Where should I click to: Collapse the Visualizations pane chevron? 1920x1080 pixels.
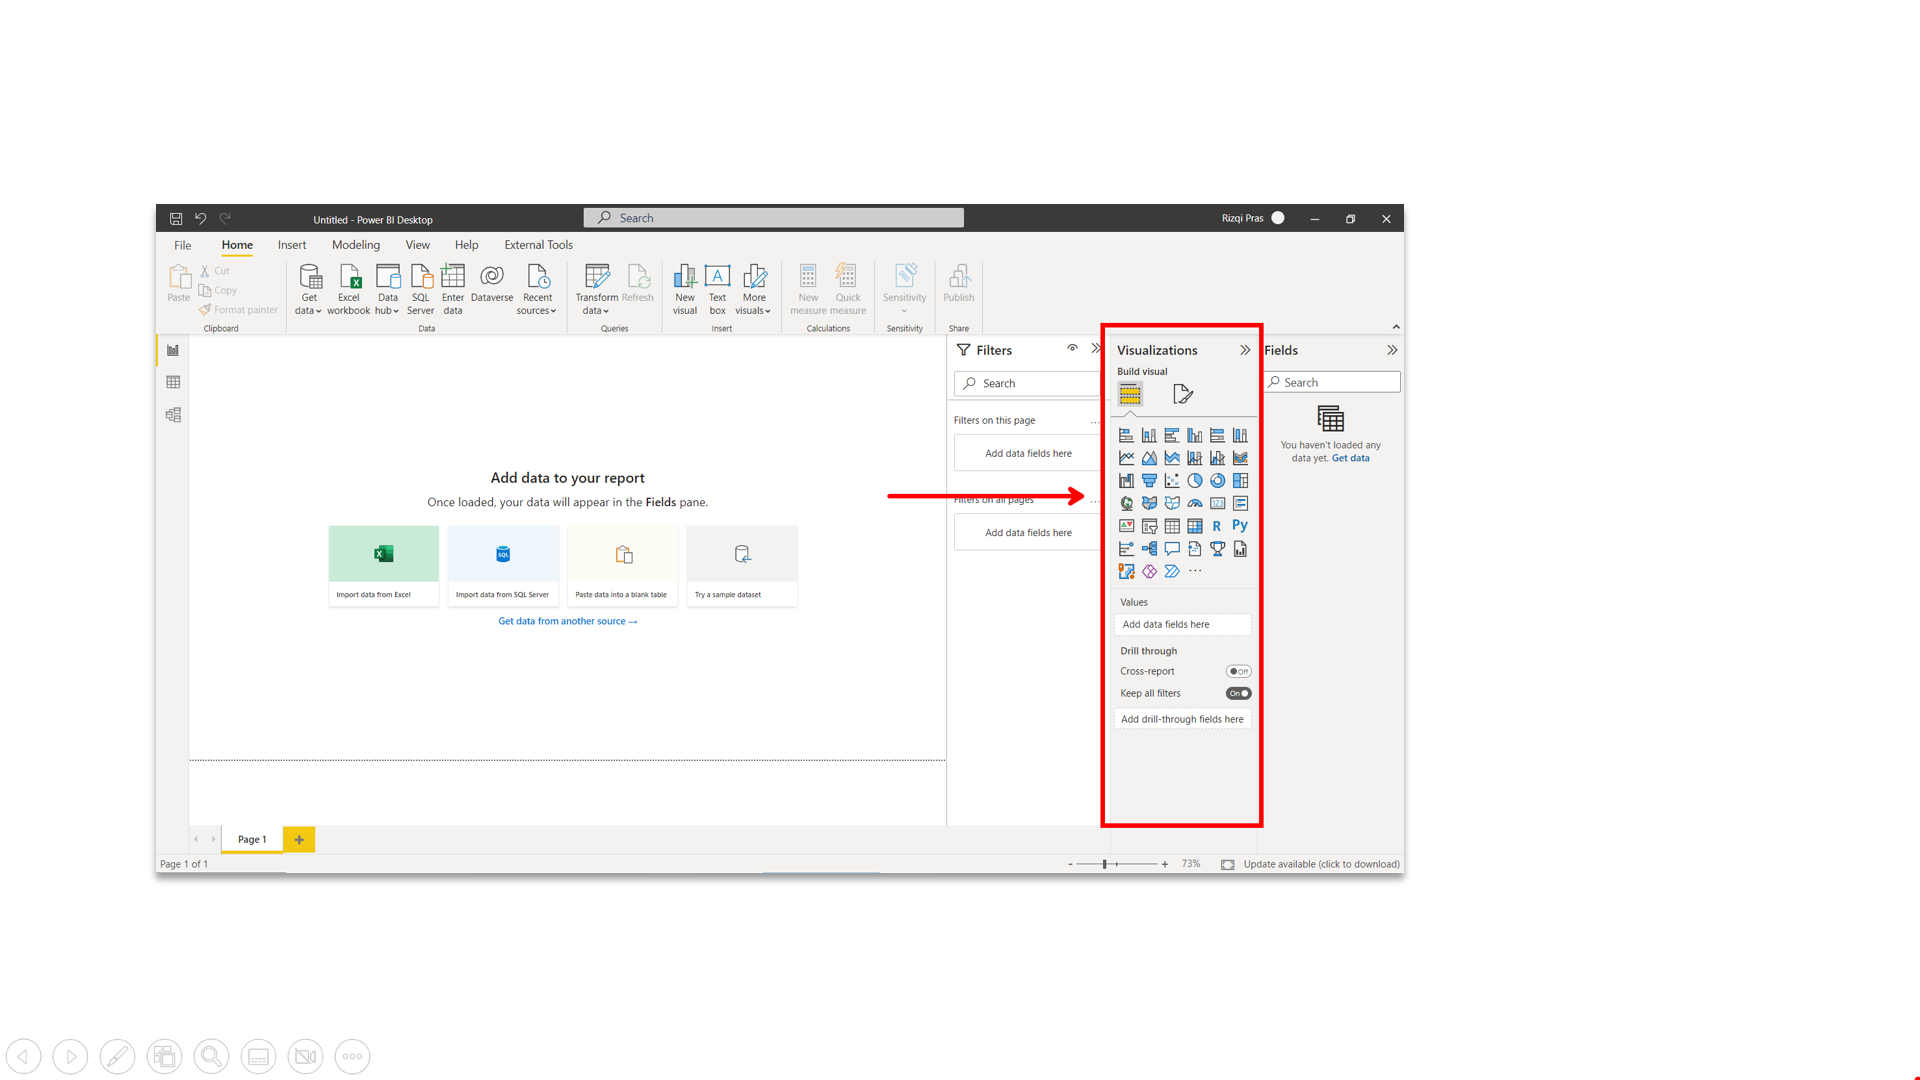pos(1245,350)
